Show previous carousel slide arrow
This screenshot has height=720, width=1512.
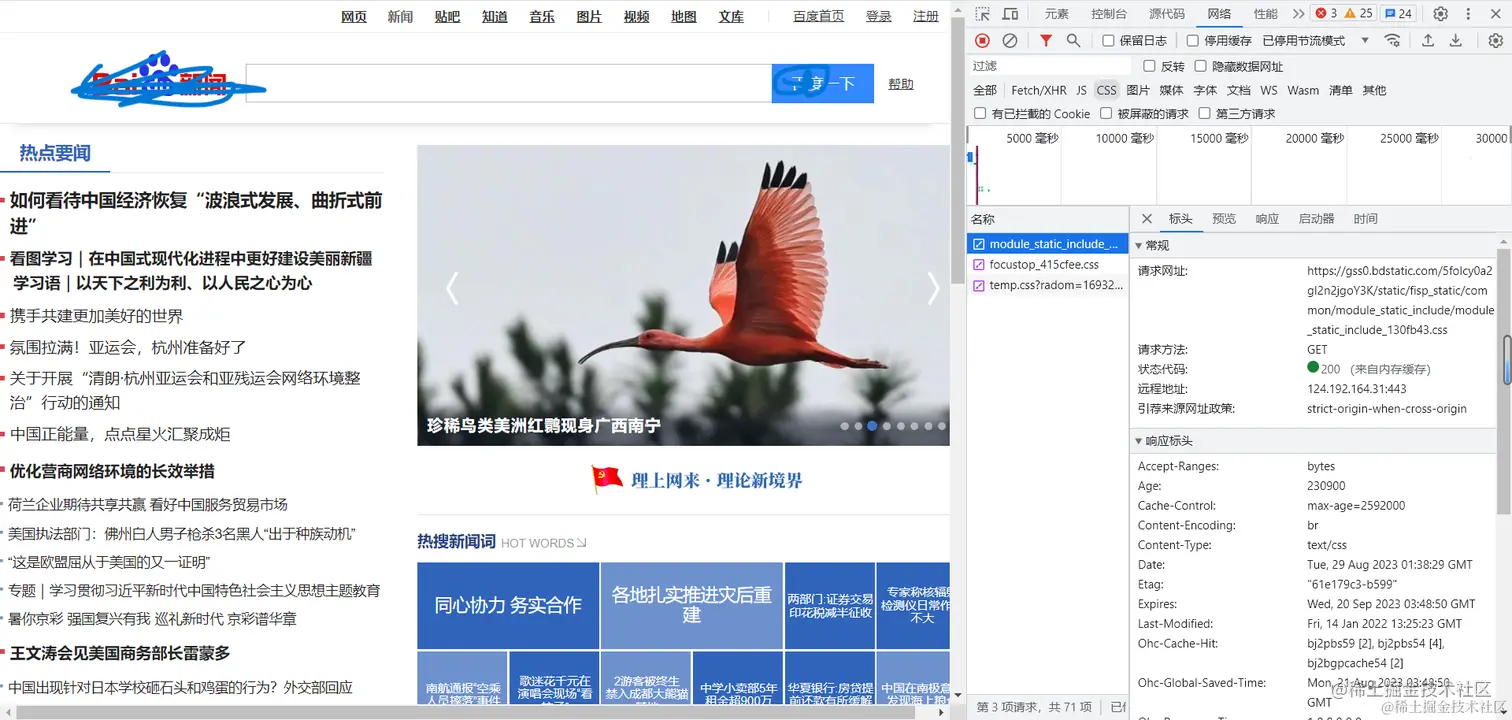(451, 288)
